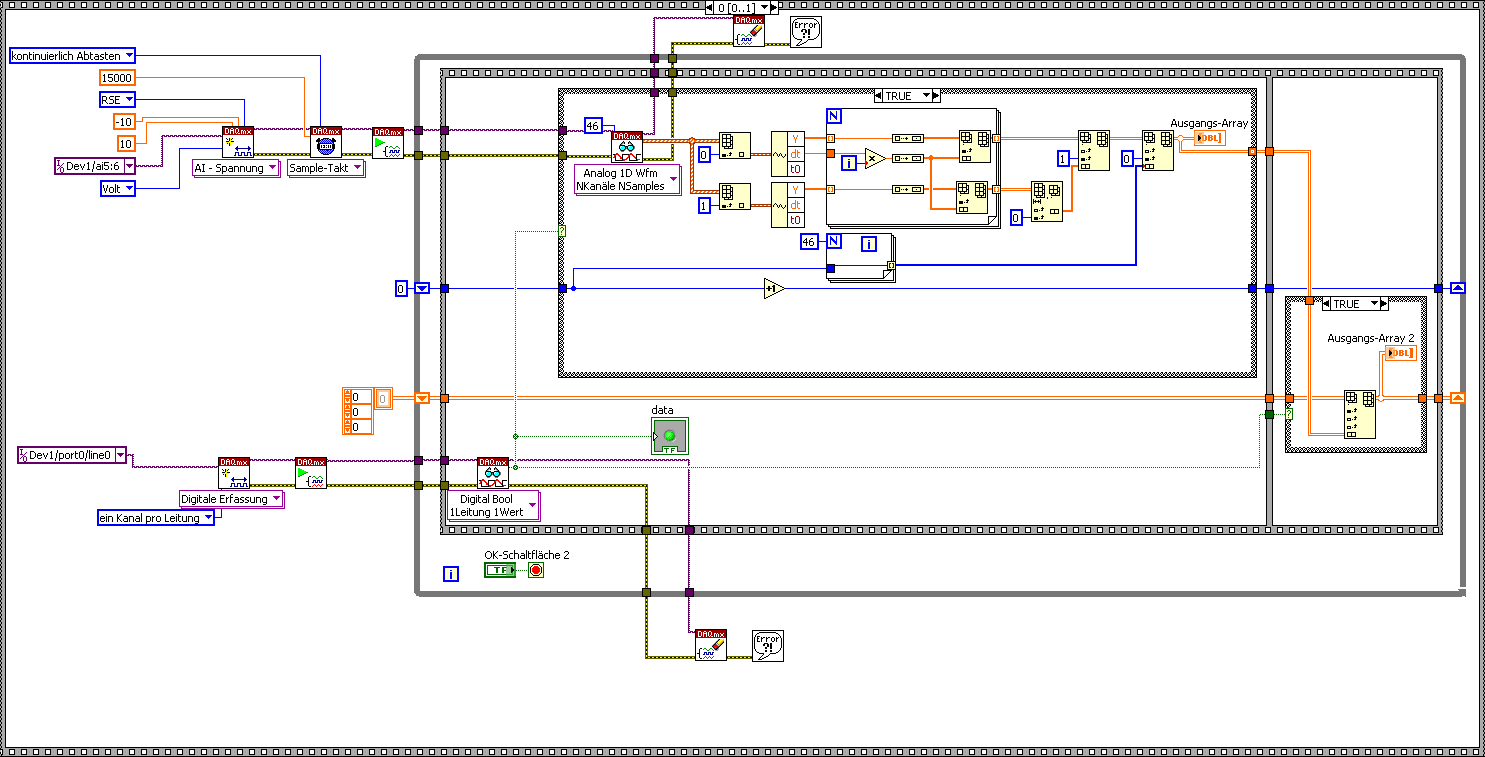Click the top Simple Error Handler icon
1485x757 pixels.
click(x=806, y=31)
